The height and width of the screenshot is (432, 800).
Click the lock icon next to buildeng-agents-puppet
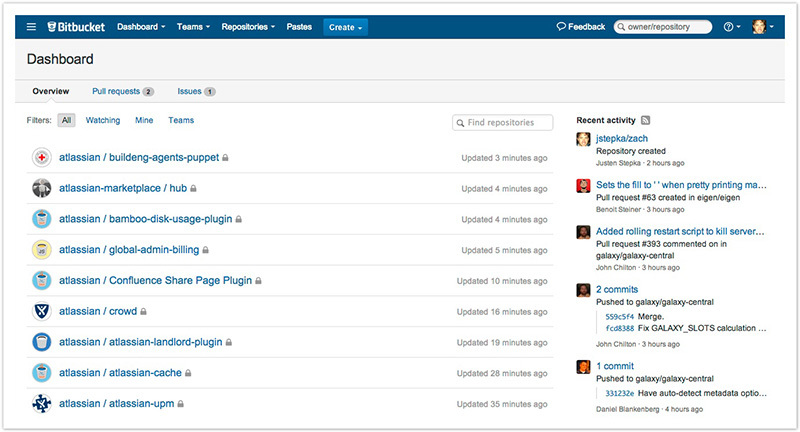pyautogui.click(x=225, y=158)
